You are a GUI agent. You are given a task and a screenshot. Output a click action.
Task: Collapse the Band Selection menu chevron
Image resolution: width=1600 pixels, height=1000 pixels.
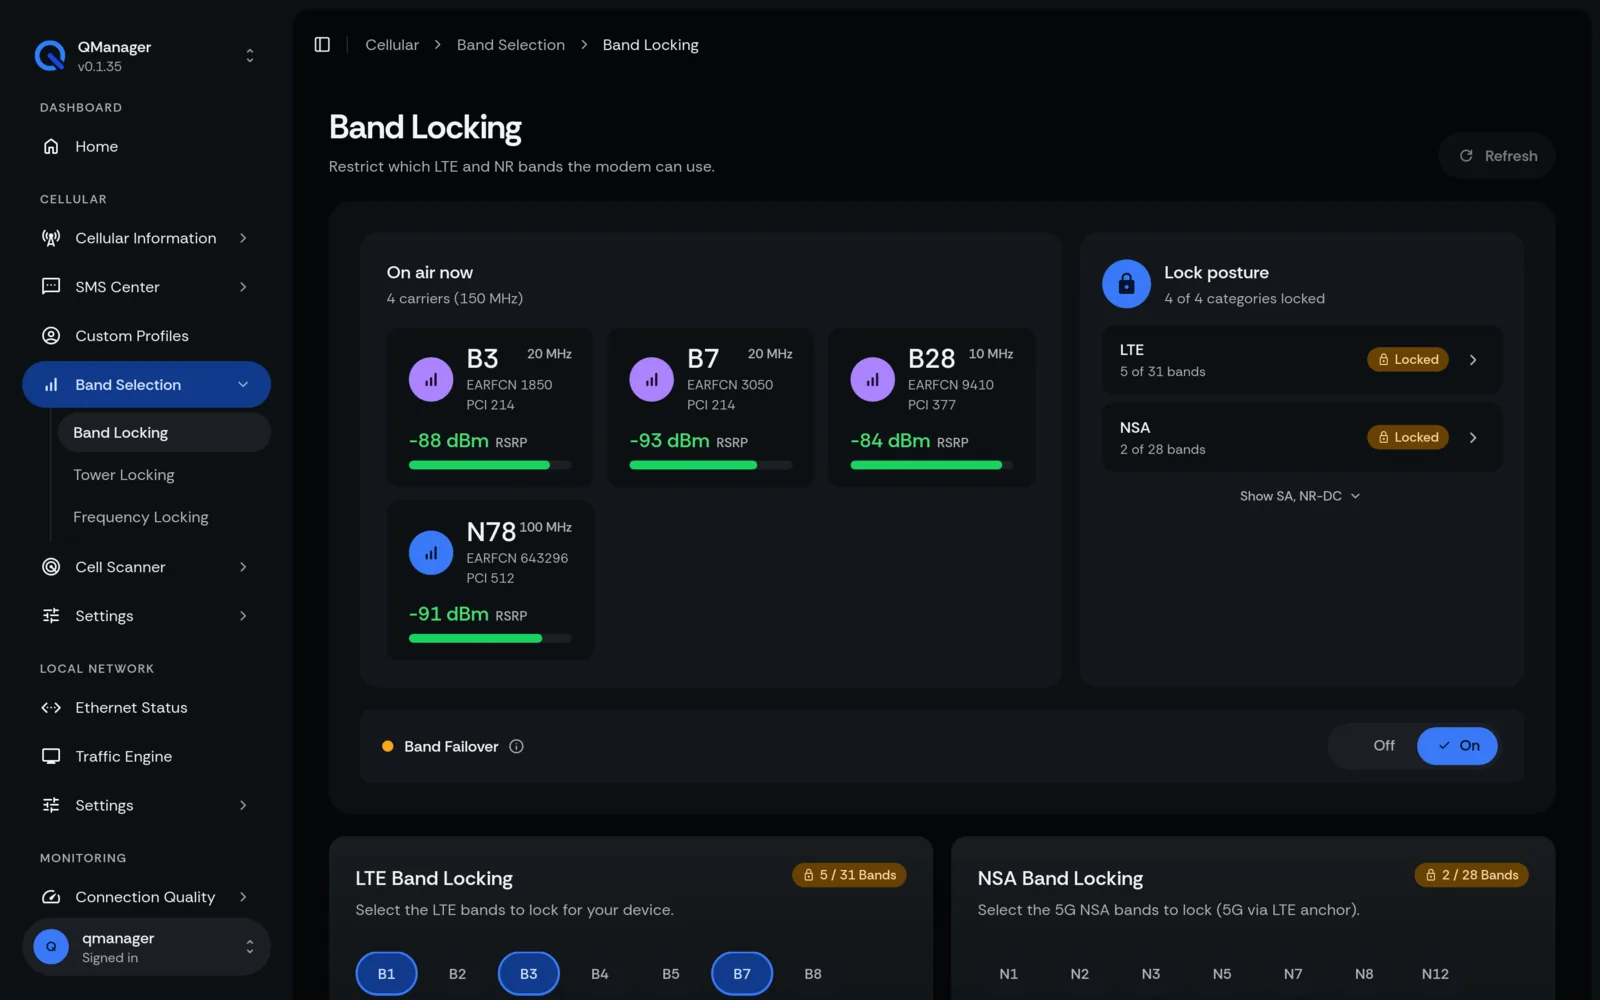243,385
